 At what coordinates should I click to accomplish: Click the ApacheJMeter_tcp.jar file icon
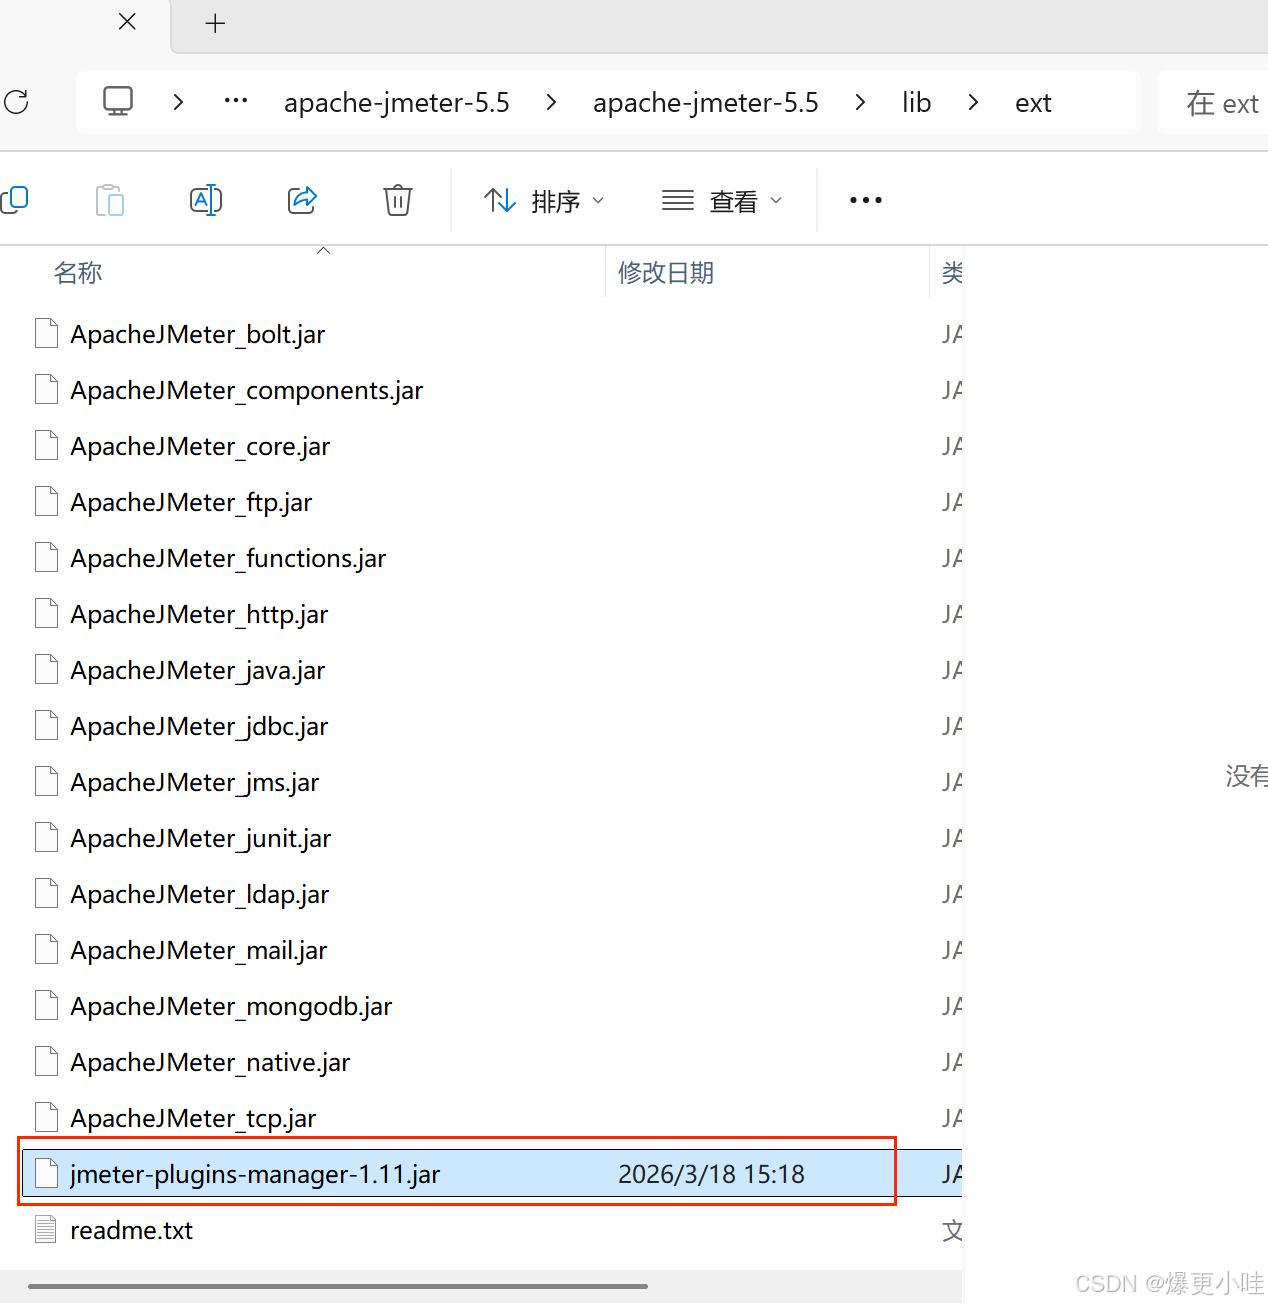[46, 1118]
